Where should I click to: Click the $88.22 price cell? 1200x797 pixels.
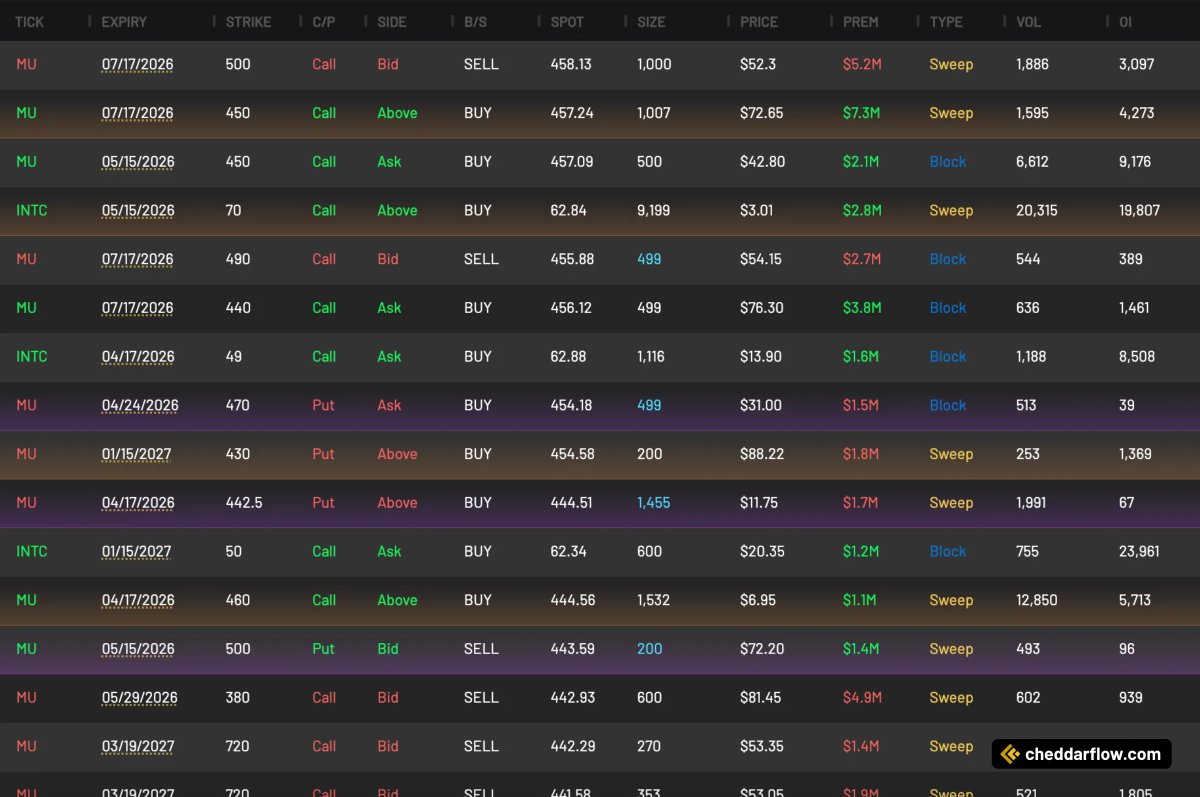[x=761, y=454]
